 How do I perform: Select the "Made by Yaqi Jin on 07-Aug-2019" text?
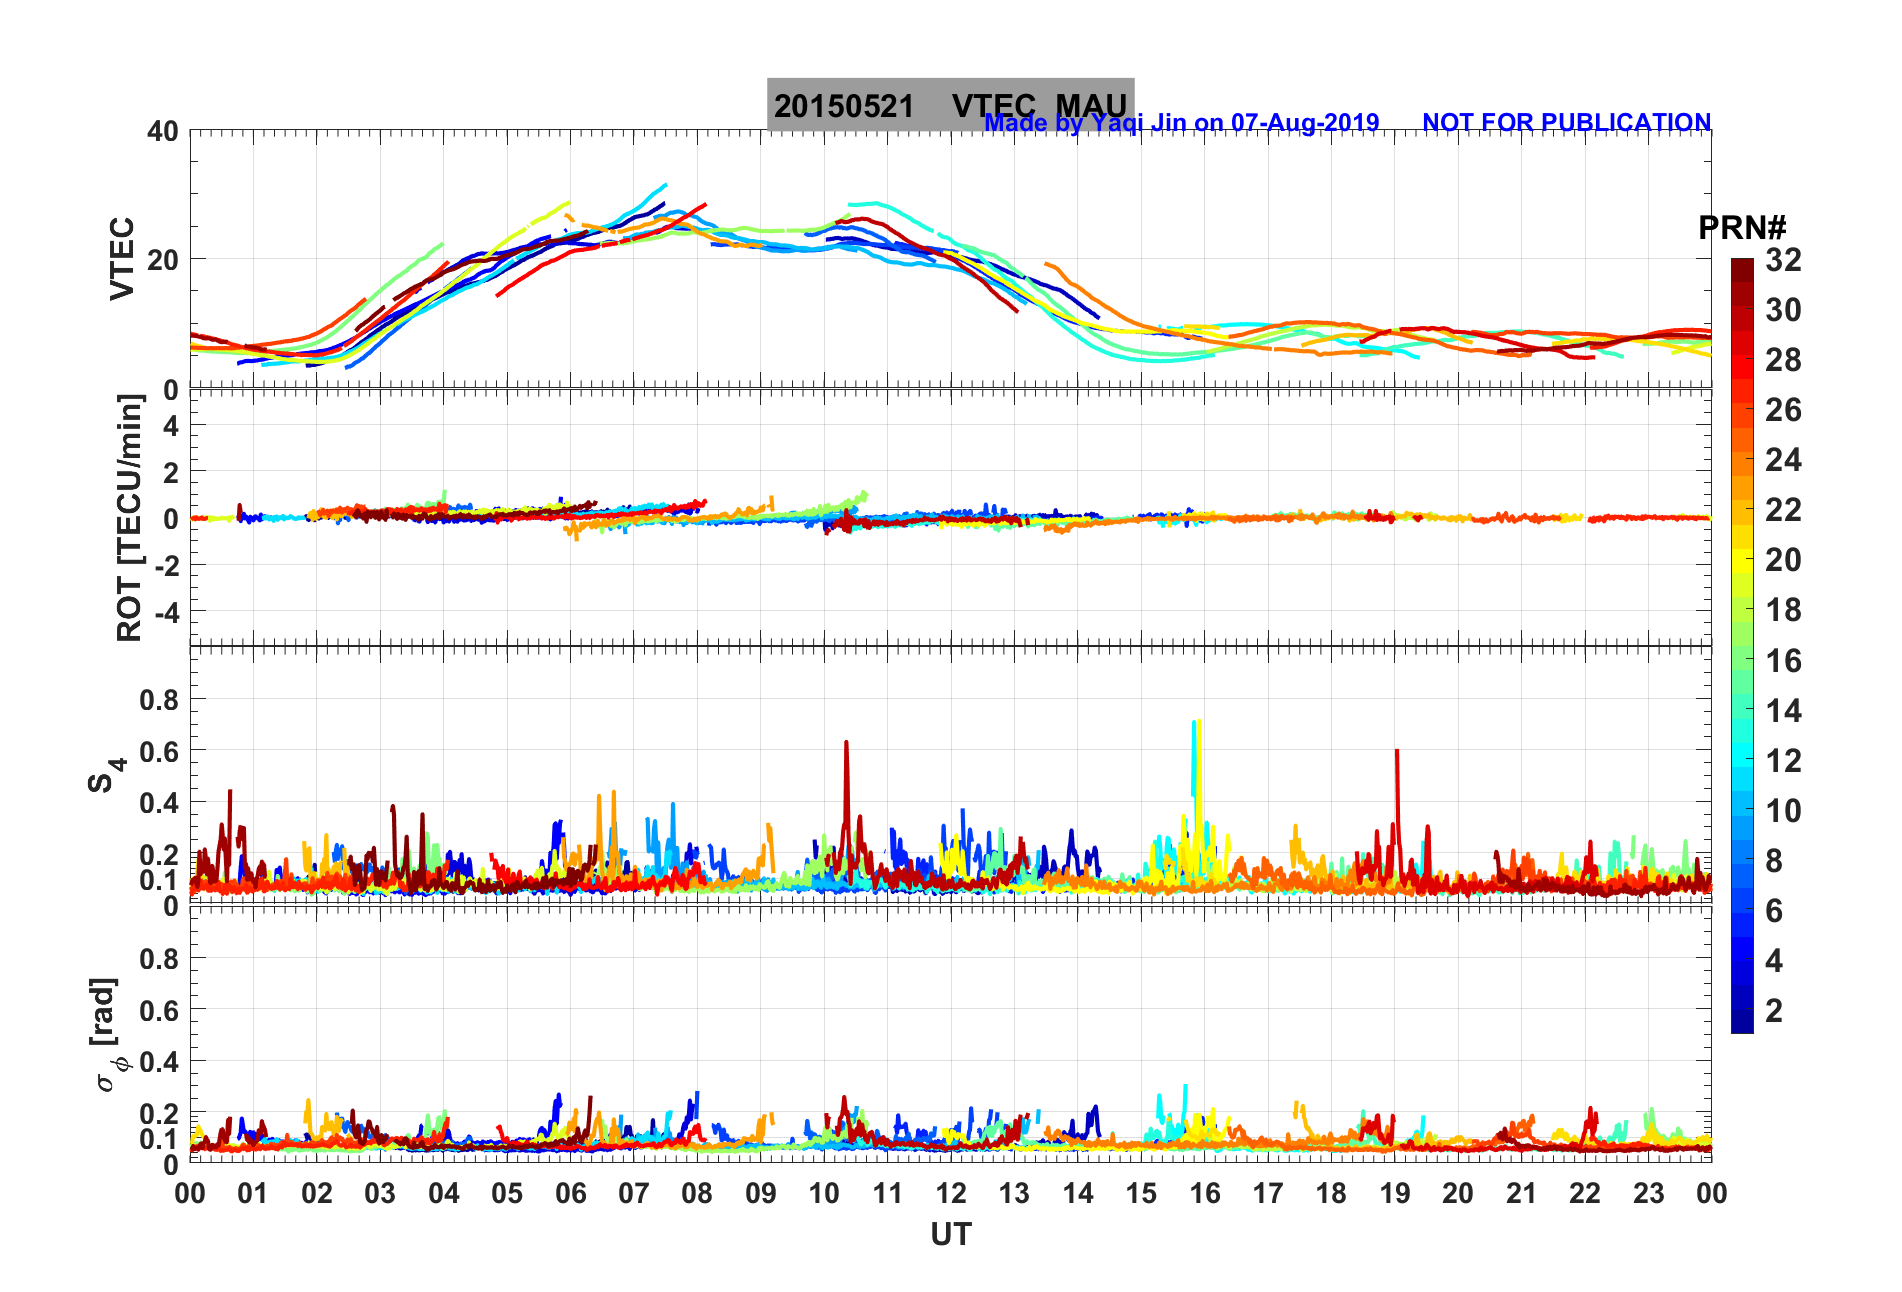(x=1182, y=123)
